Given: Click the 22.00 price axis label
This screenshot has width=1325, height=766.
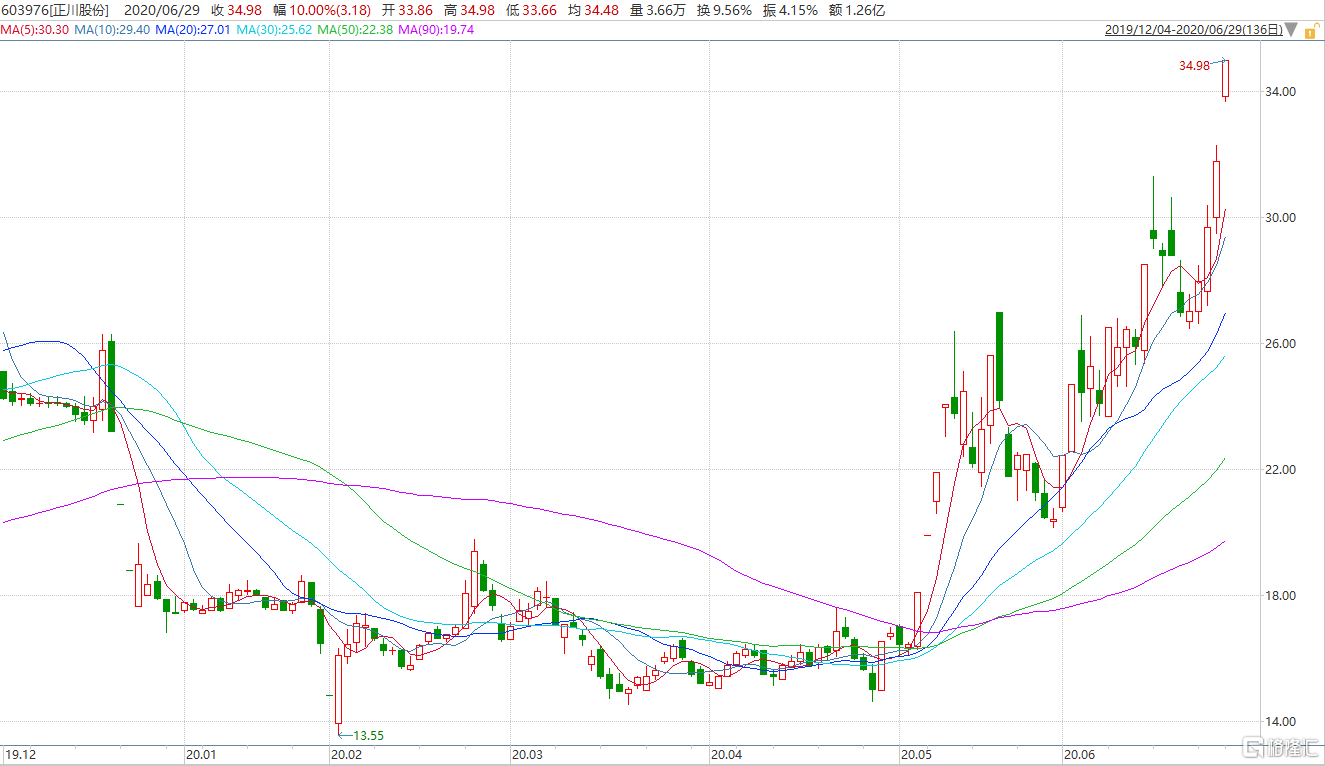Looking at the screenshot, I should click(x=1280, y=470).
